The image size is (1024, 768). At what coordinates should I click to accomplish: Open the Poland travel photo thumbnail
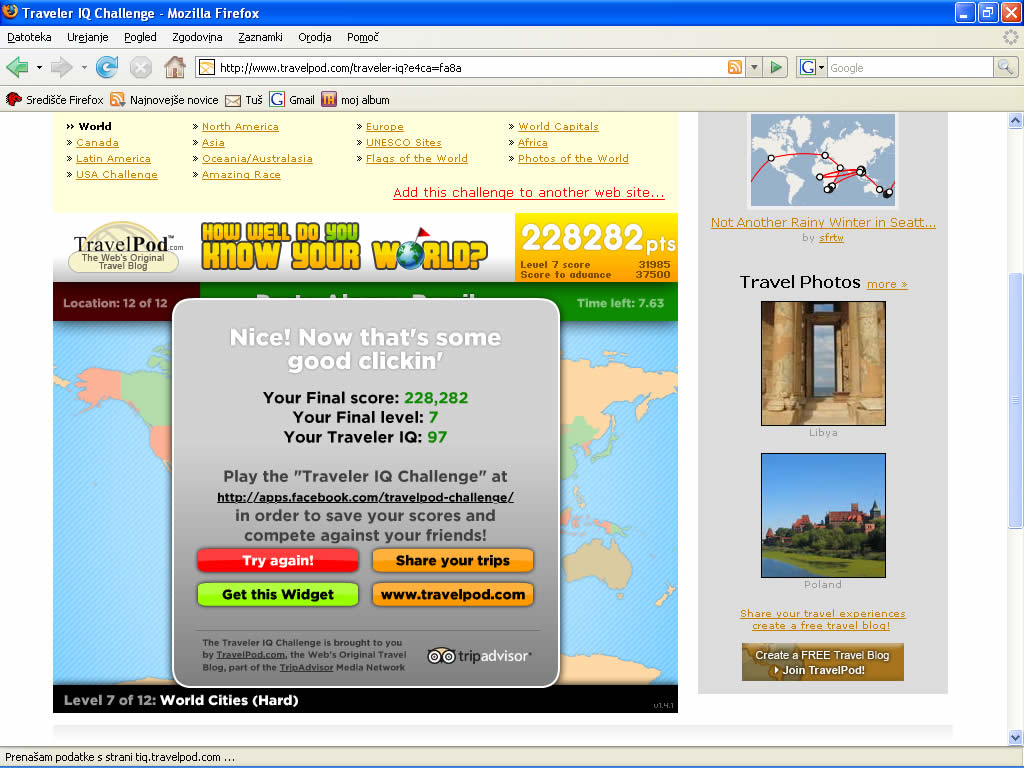click(x=823, y=515)
